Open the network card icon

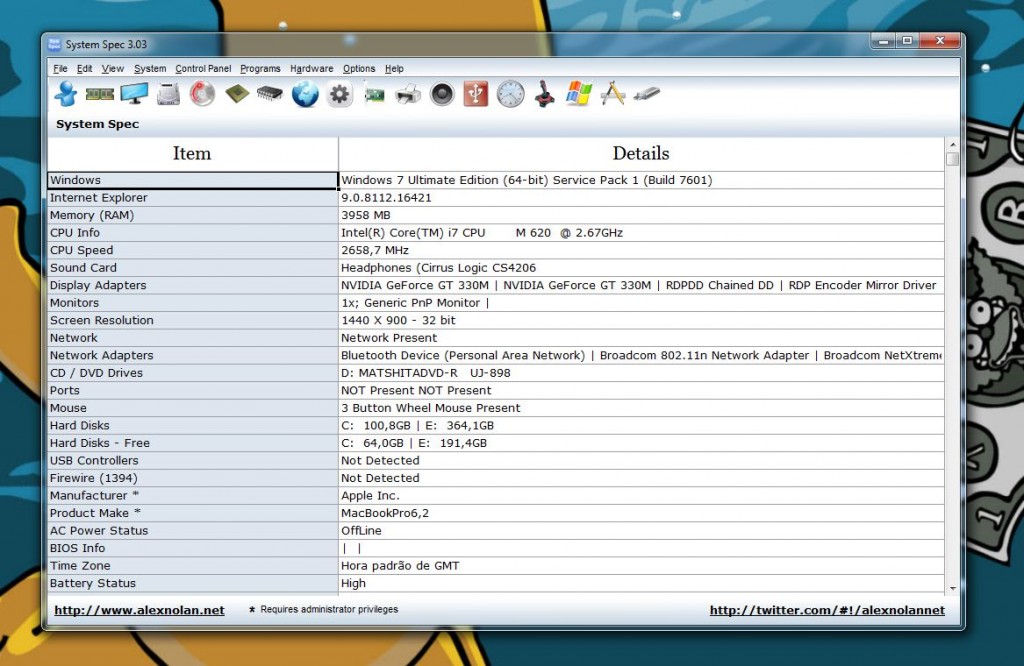point(374,95)
